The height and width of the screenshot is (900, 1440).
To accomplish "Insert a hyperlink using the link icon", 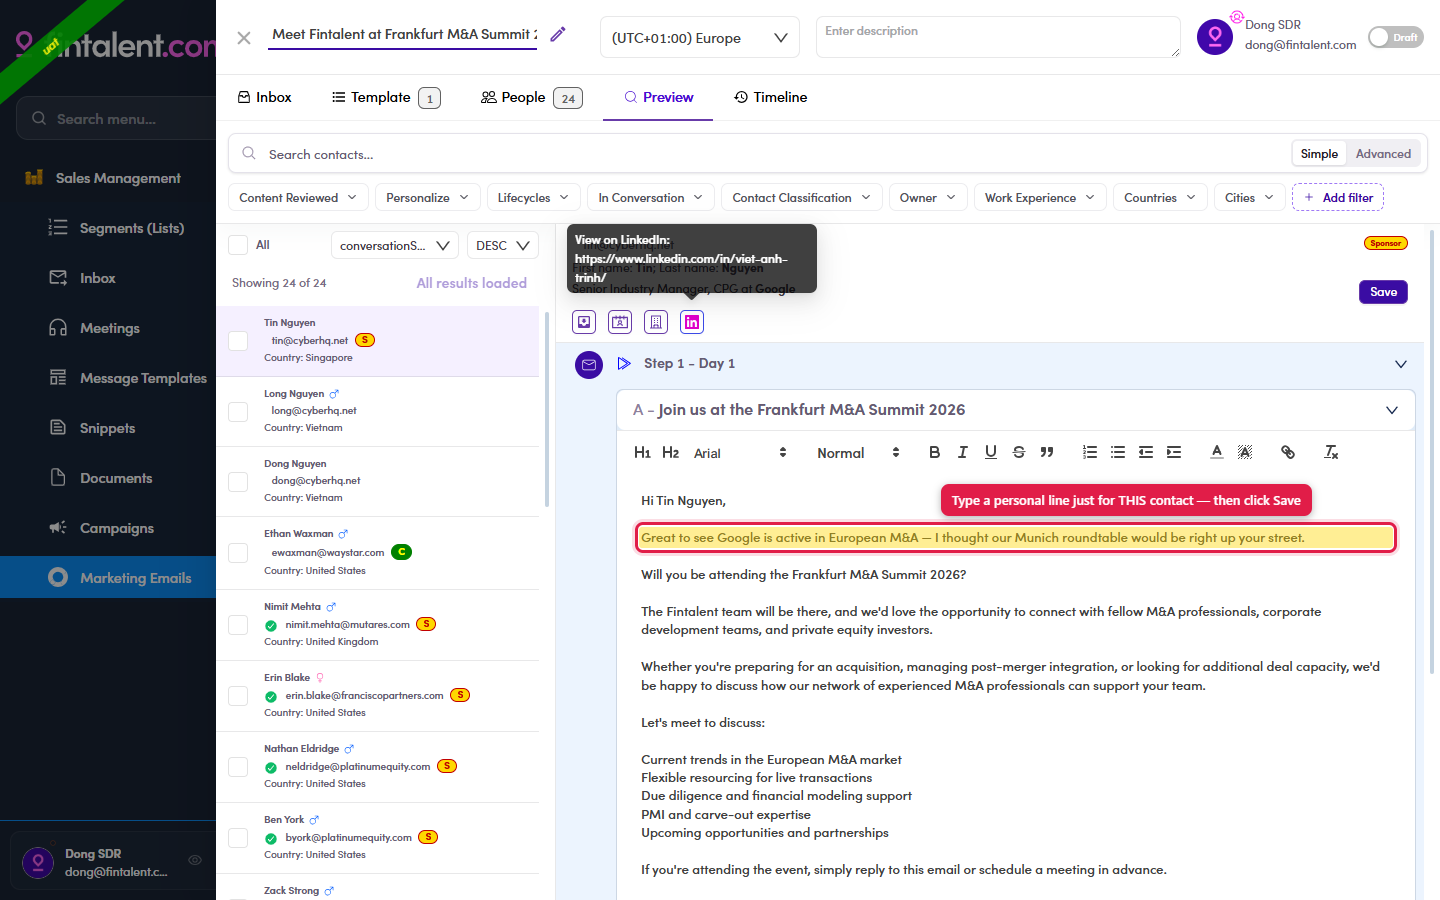I will 1288,452.
